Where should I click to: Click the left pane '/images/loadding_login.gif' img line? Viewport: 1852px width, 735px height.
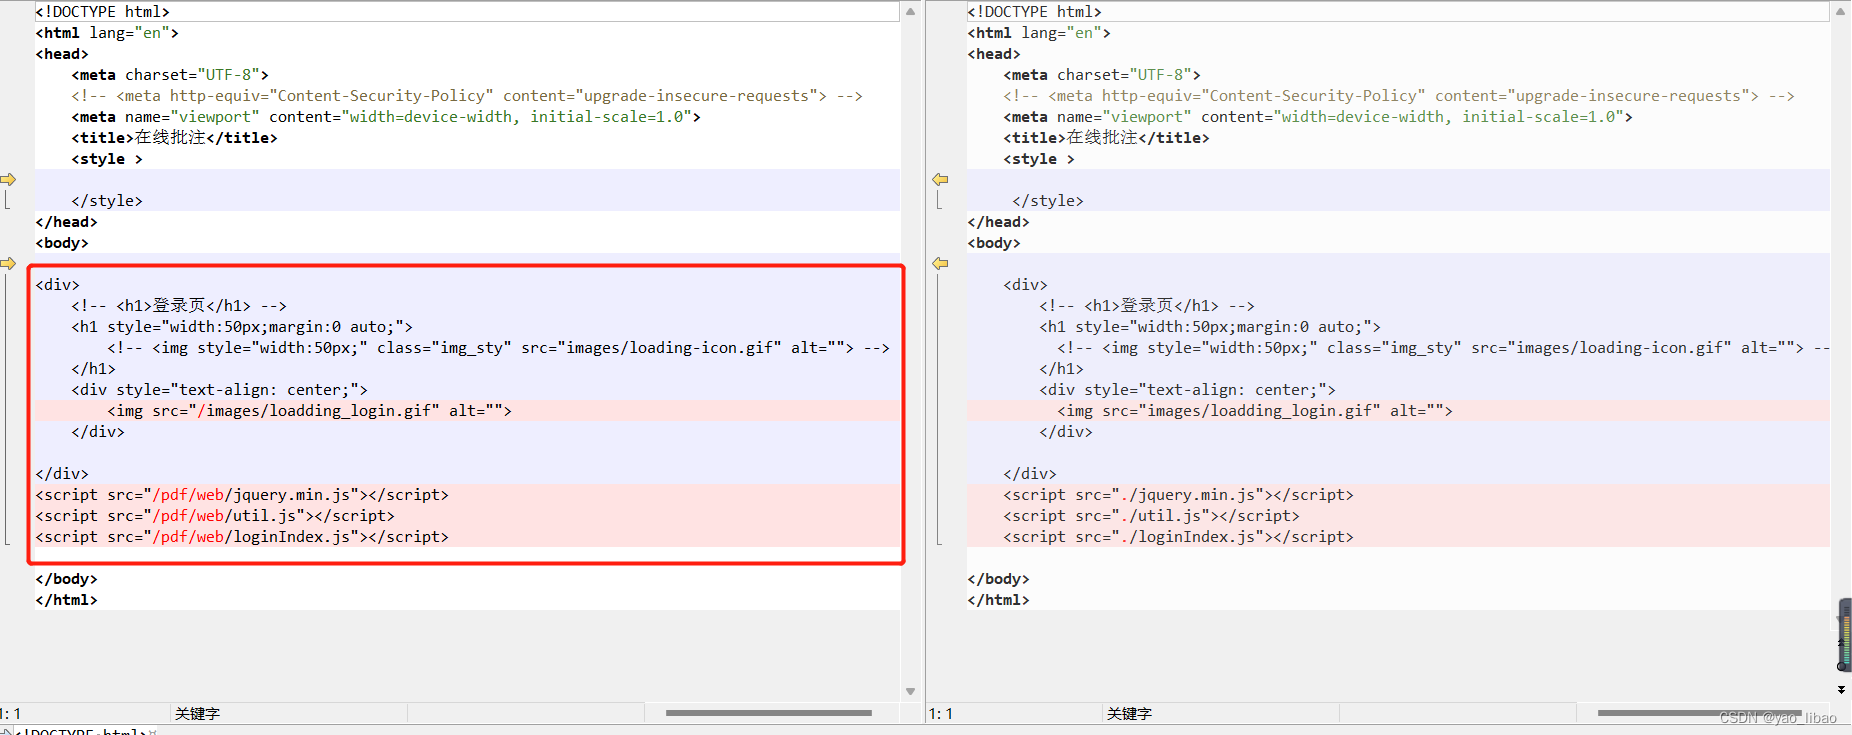point(310,411)
